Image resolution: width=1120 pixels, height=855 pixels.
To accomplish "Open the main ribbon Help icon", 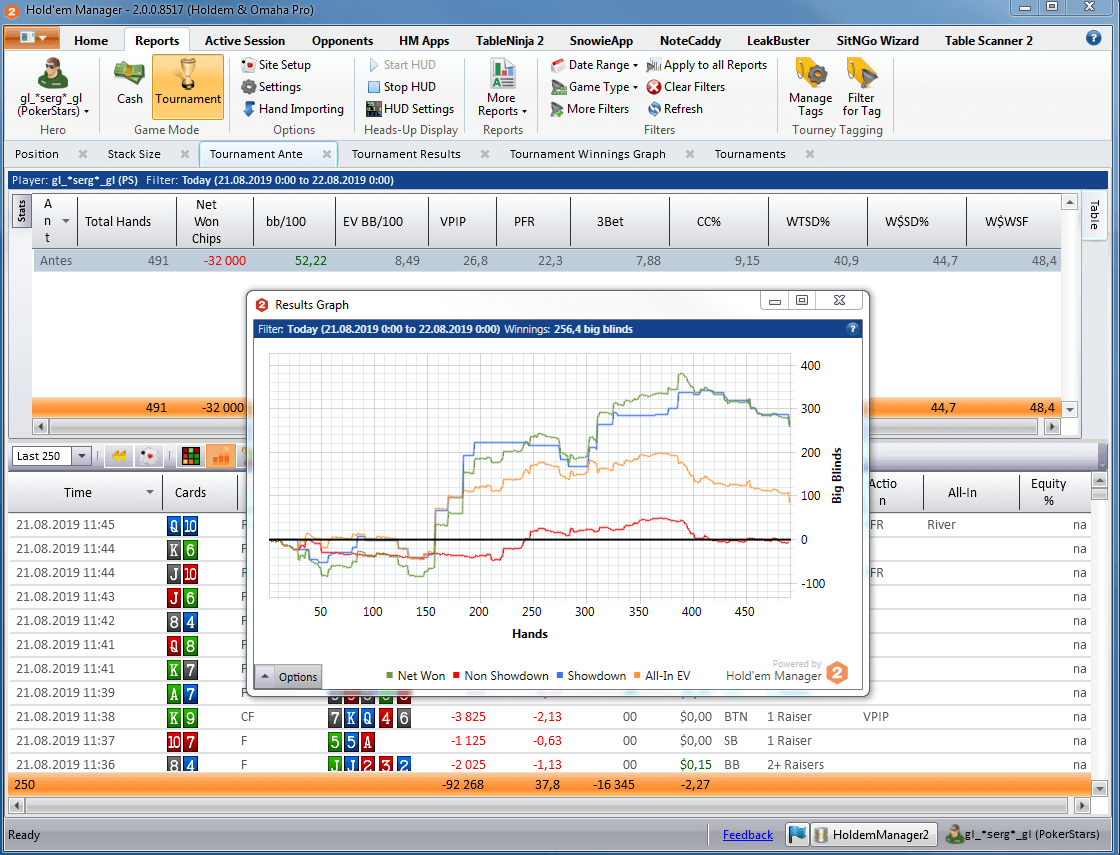I will pyautogui.click(x=1093, y=39).
